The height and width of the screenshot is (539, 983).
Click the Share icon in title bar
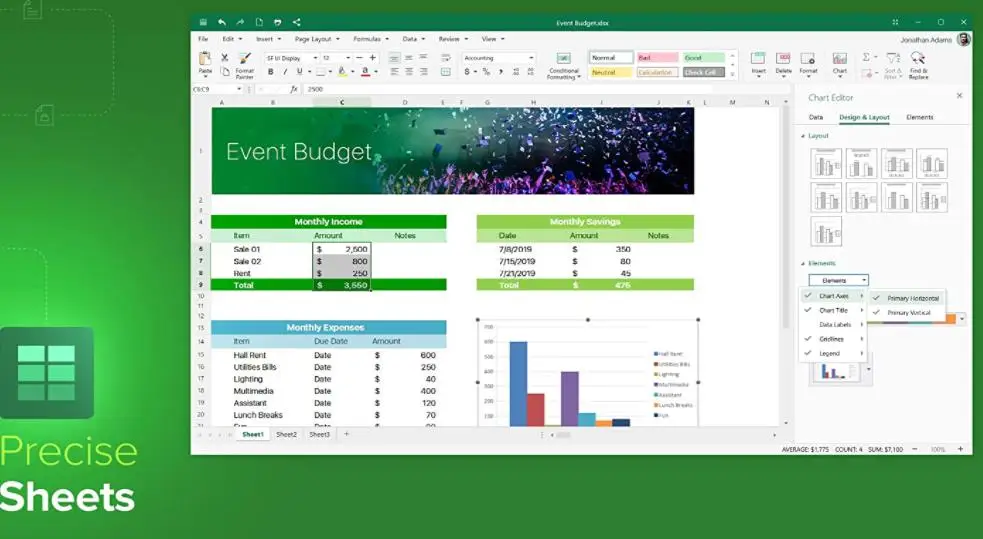(x=297, y=22)
